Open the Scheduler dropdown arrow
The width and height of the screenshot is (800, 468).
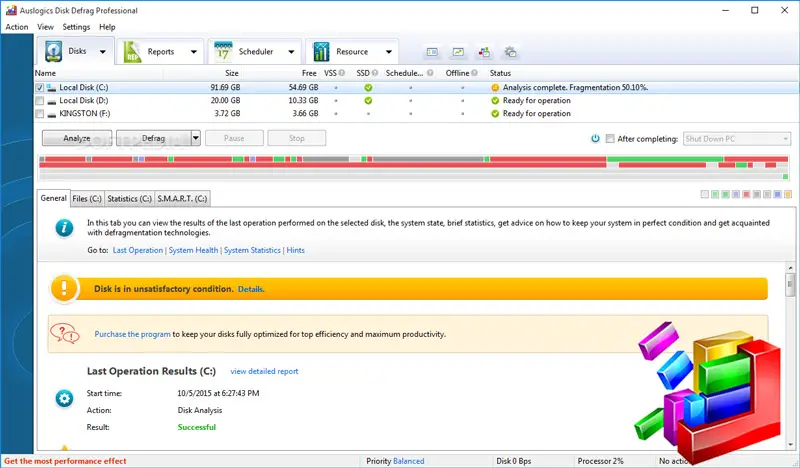click(291, 52)
